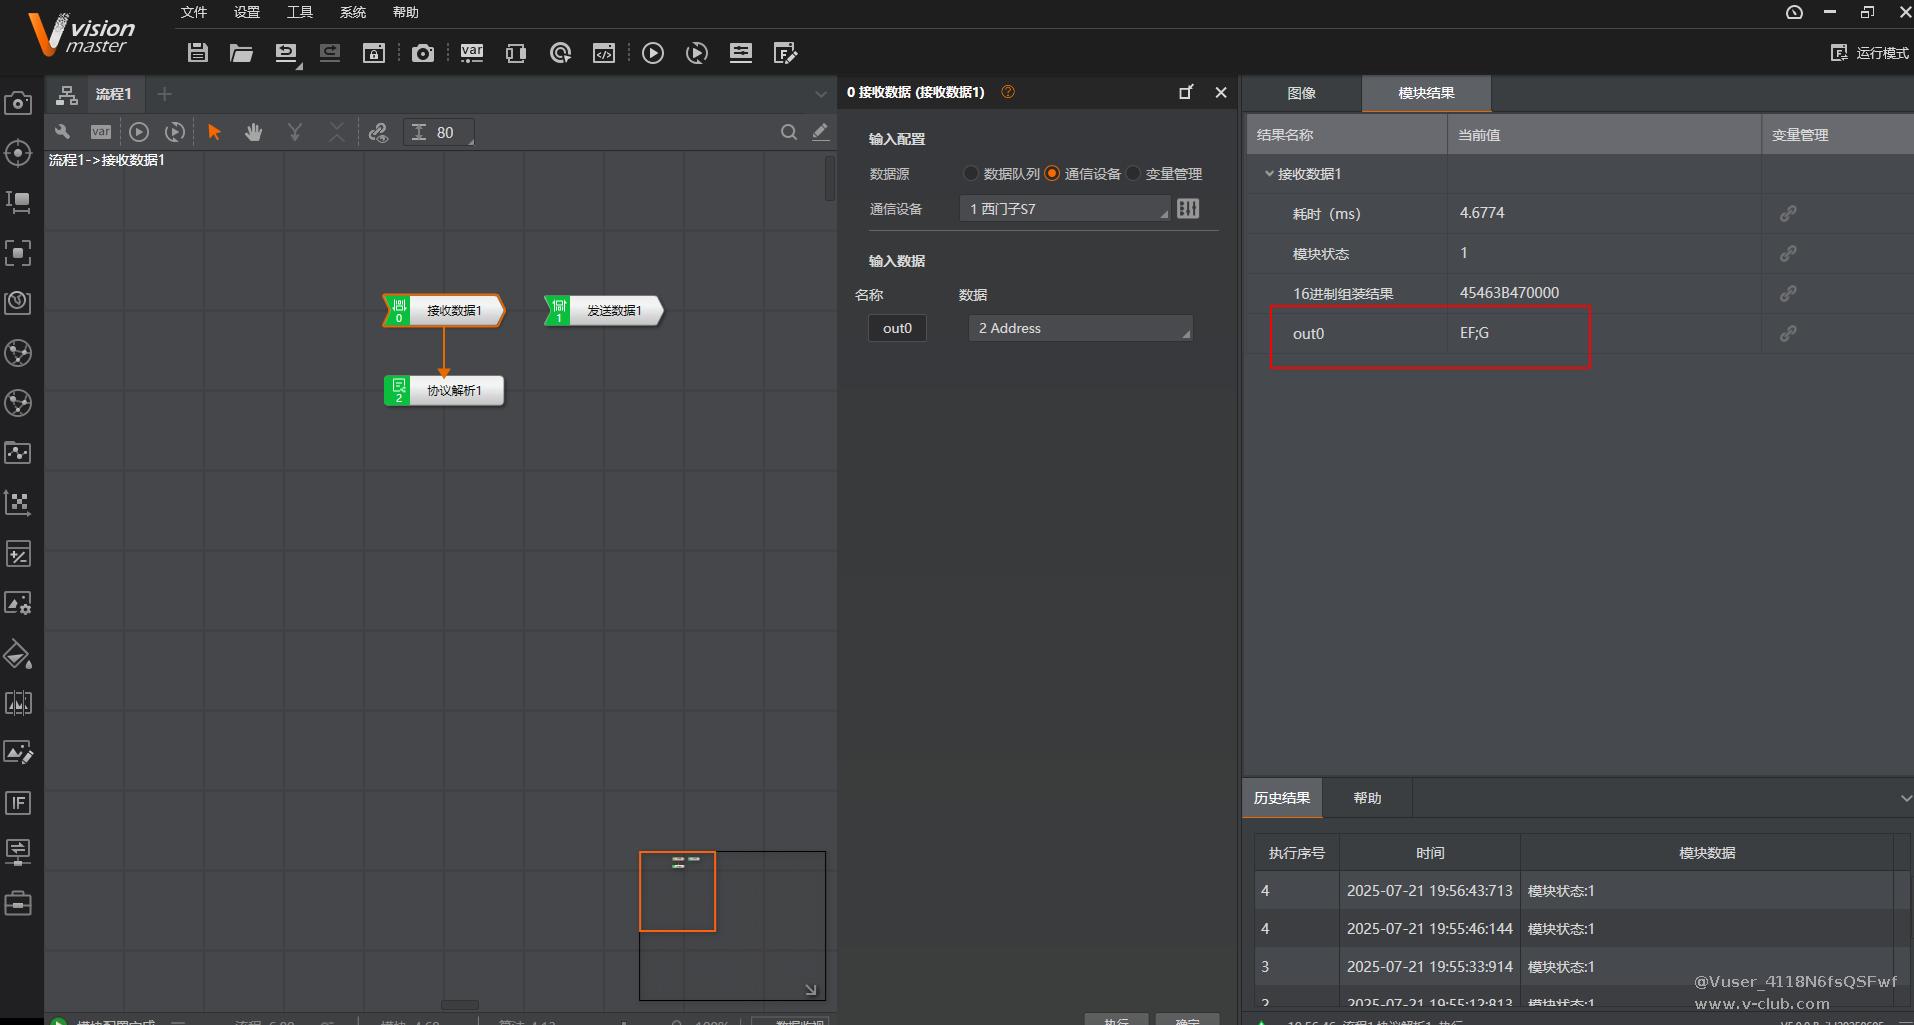The height and width of the screenshot is (1025, 1914).
Task: Click the lock solution icon
Action: 374,53
